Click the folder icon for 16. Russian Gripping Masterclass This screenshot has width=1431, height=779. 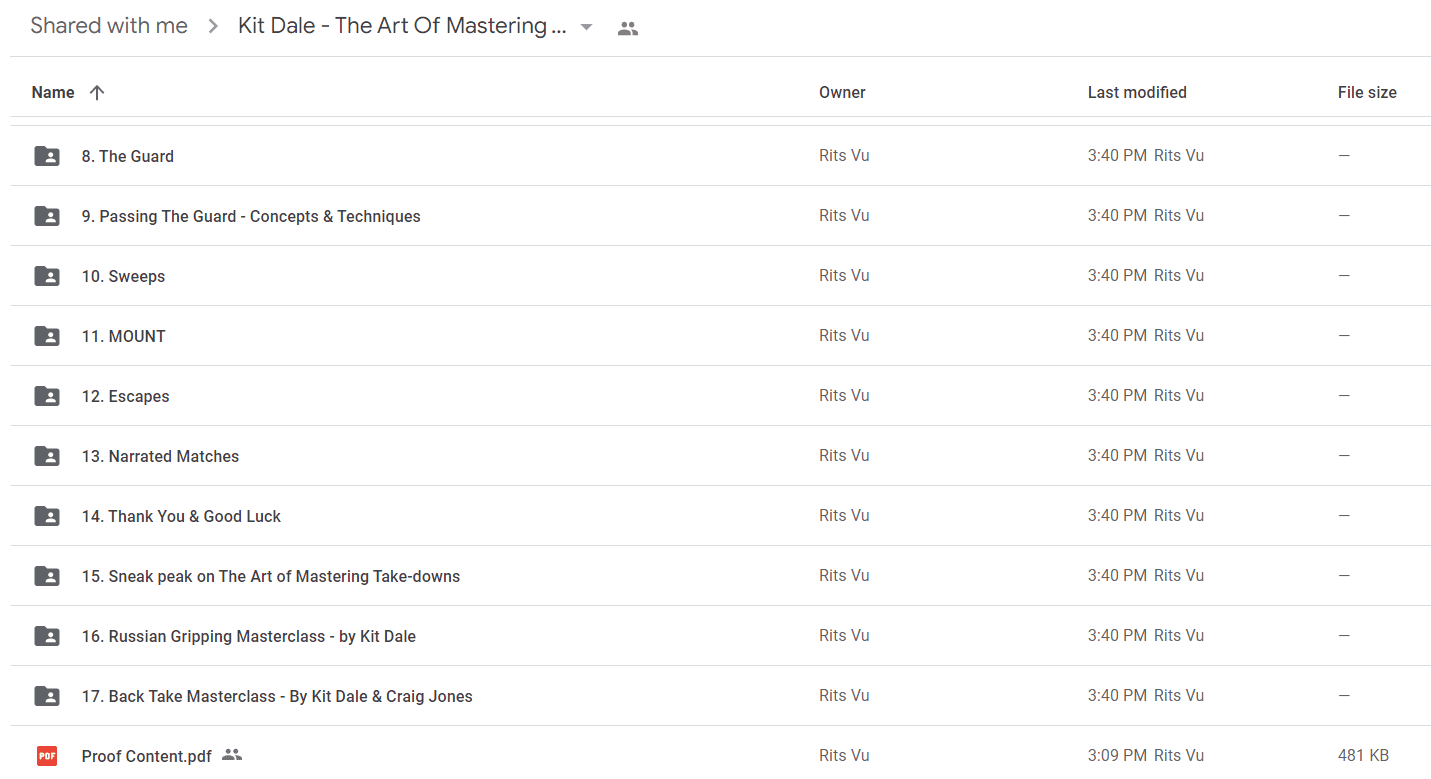[x=47, y=636]
